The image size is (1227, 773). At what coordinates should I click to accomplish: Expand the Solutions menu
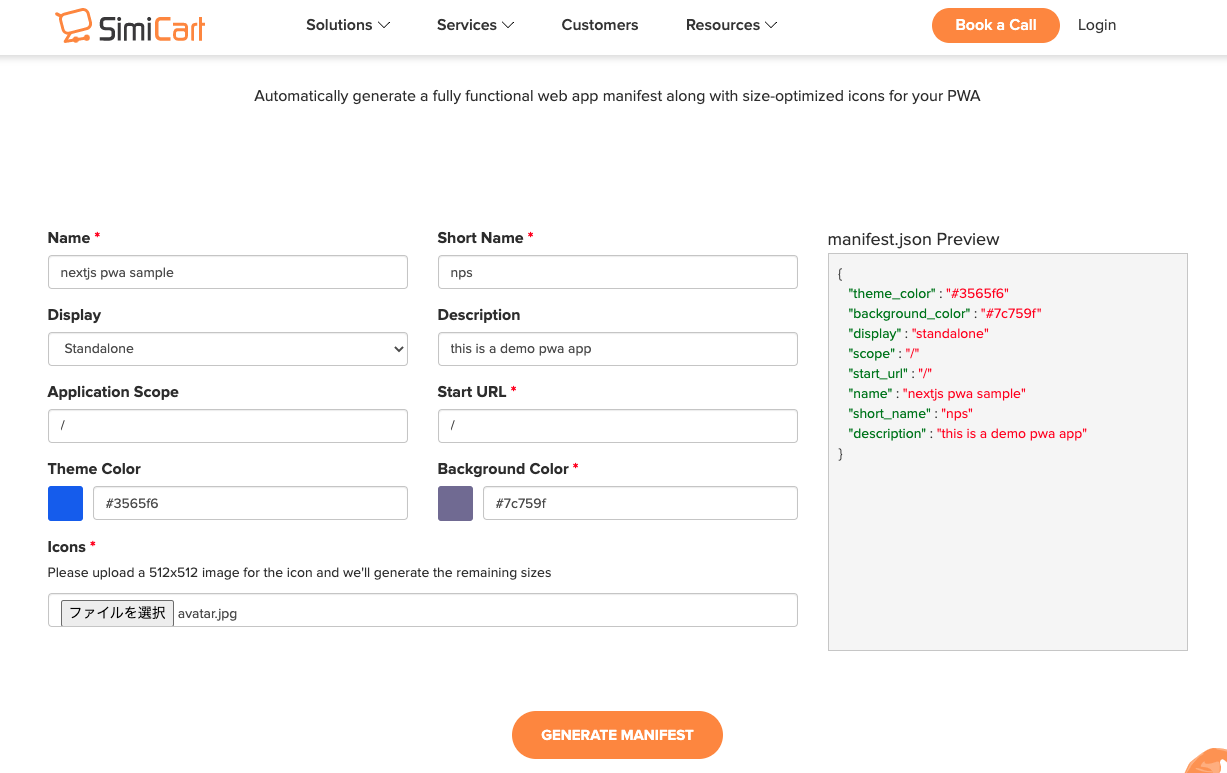point(348,25)
